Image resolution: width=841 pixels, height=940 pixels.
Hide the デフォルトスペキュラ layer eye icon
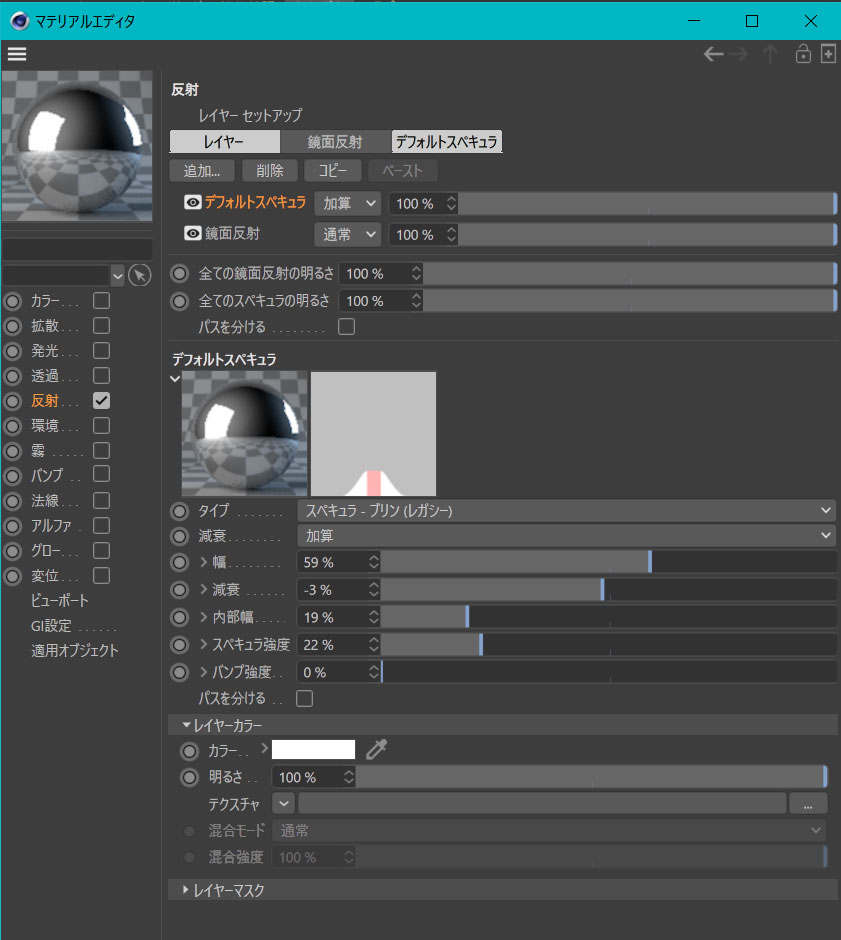tap(193, 202)
